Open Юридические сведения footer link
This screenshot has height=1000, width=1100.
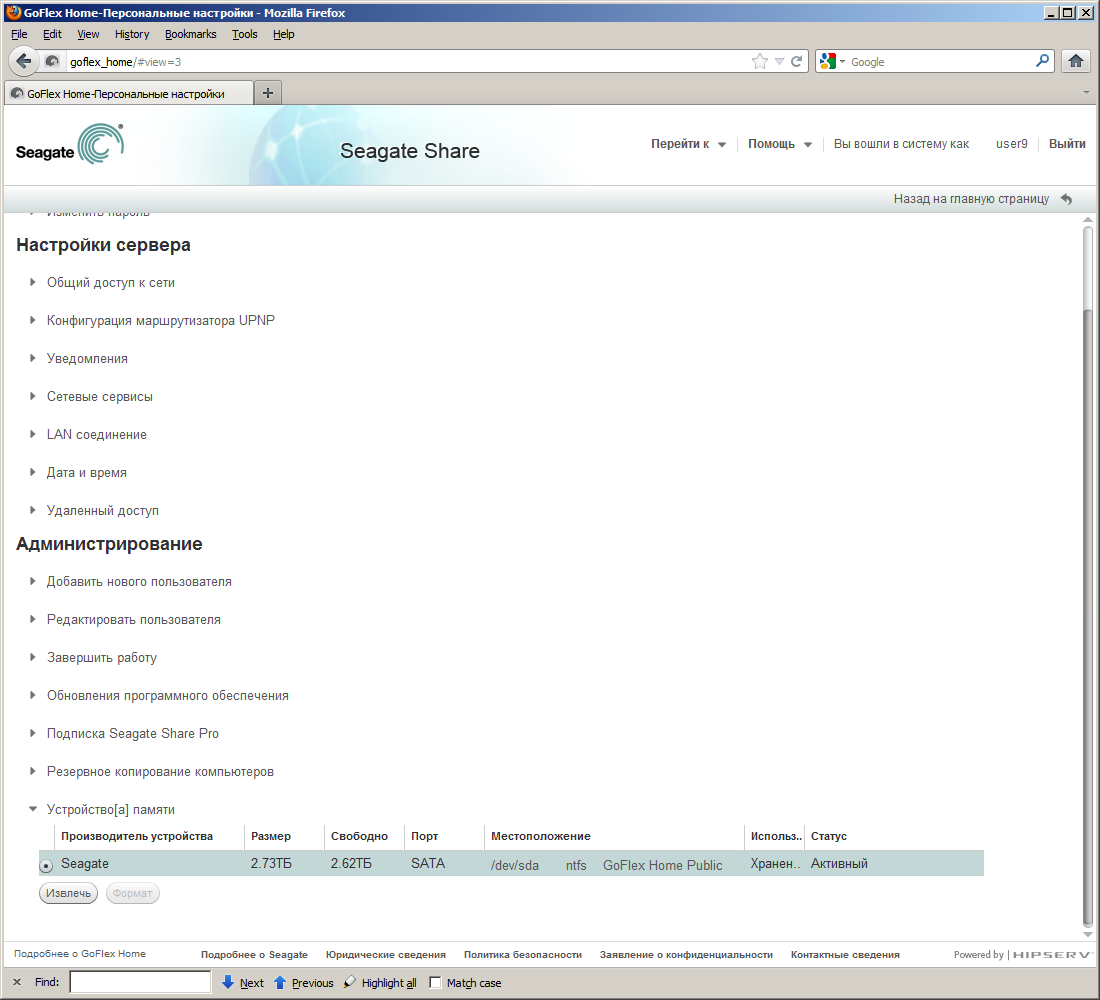tap(386, 954)
